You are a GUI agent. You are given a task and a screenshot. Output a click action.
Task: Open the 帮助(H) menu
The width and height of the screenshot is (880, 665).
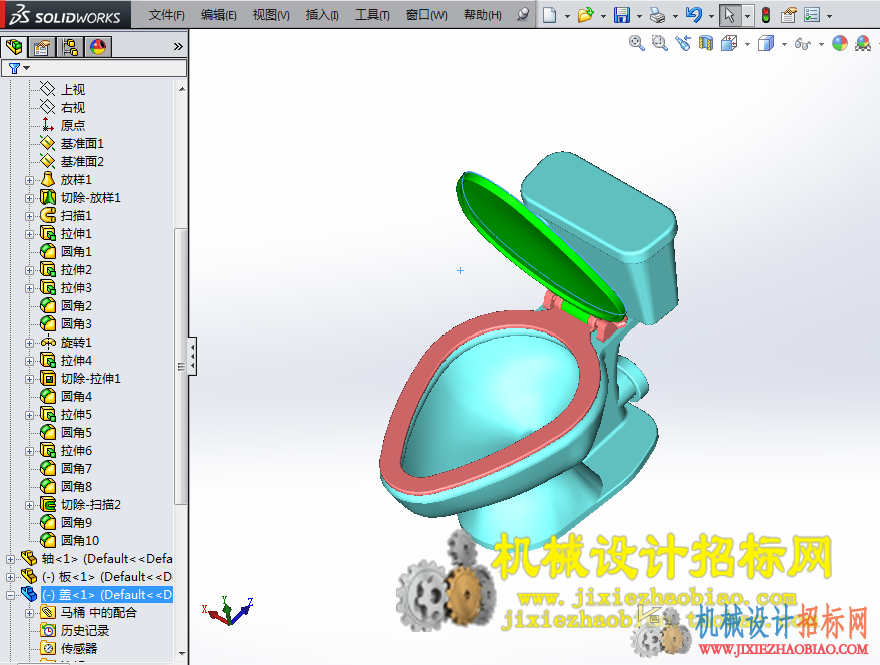(483, 15)
